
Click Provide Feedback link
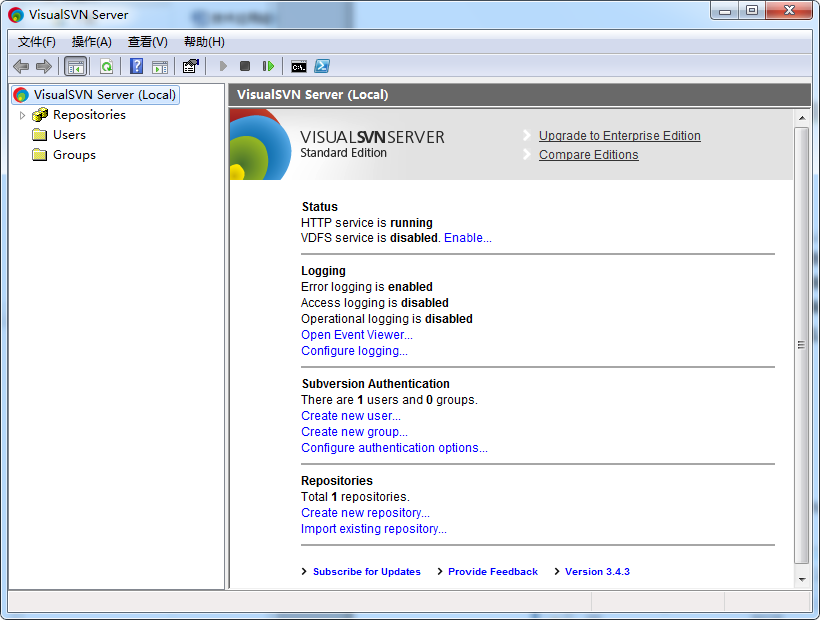click(x=493, y=571)
